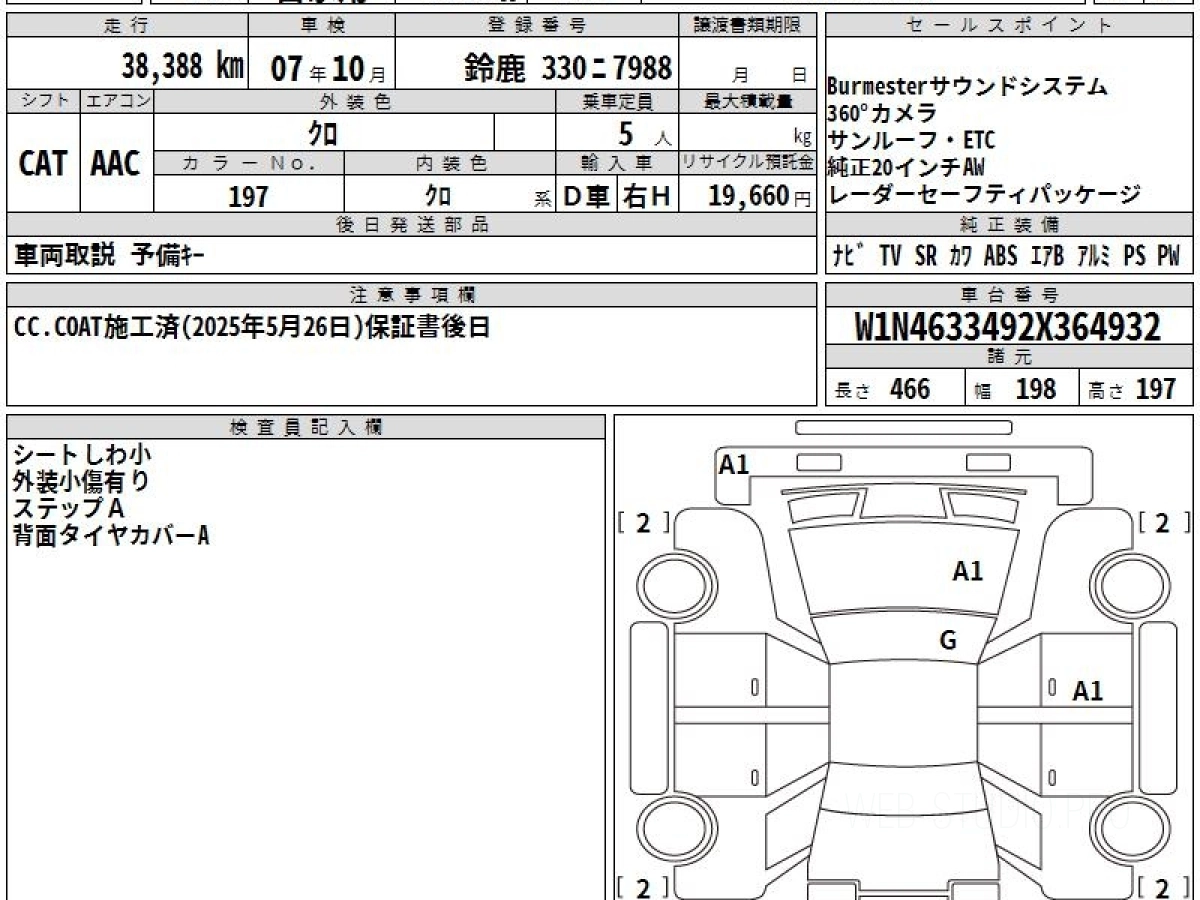Viewport: 1200px width, 900px height.
Task: Click the 最大積載量 header
Action: click(748, 101)
